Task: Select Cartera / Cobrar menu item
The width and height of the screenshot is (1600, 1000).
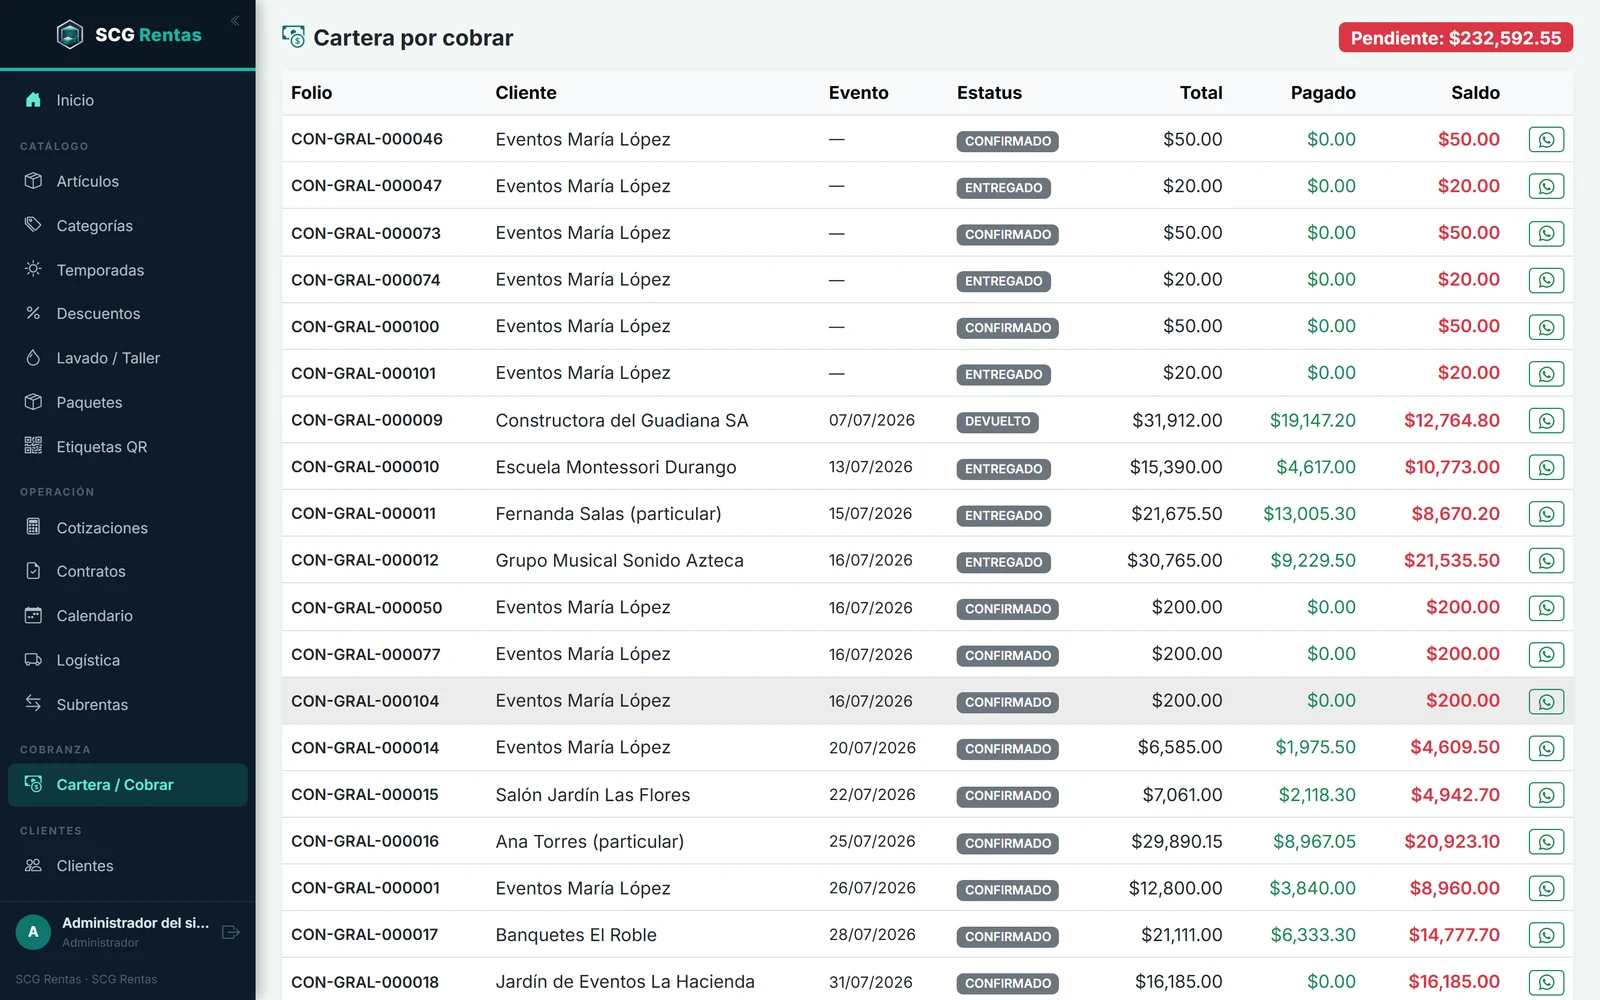Action: coord(128,785)
